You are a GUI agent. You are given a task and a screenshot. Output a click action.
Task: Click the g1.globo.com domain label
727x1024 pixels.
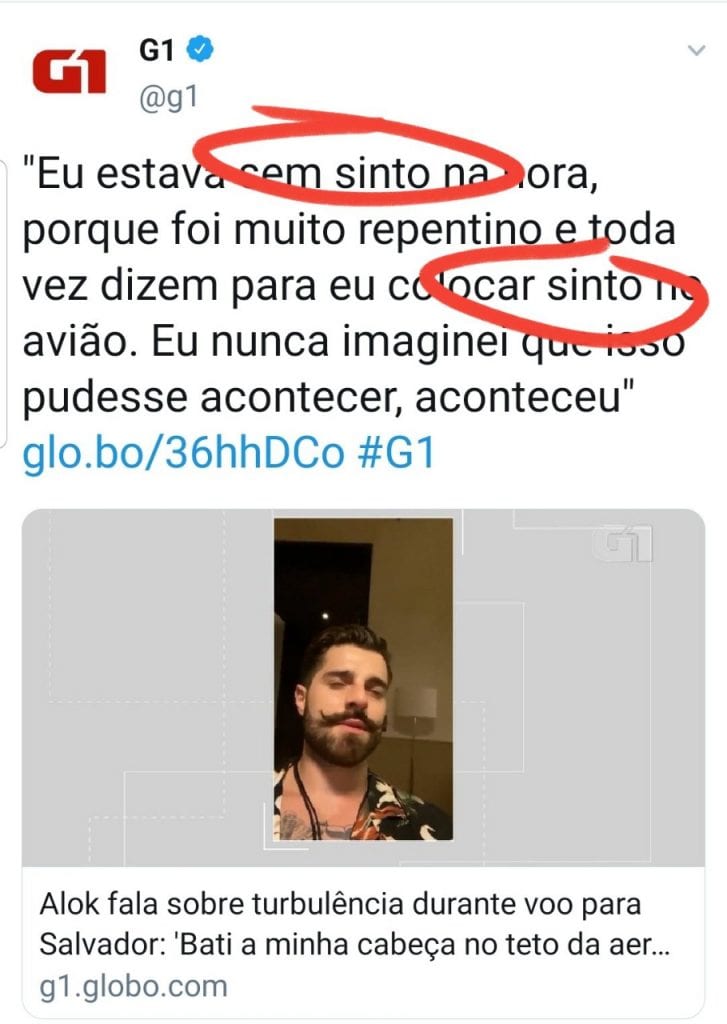click(133, 987)
